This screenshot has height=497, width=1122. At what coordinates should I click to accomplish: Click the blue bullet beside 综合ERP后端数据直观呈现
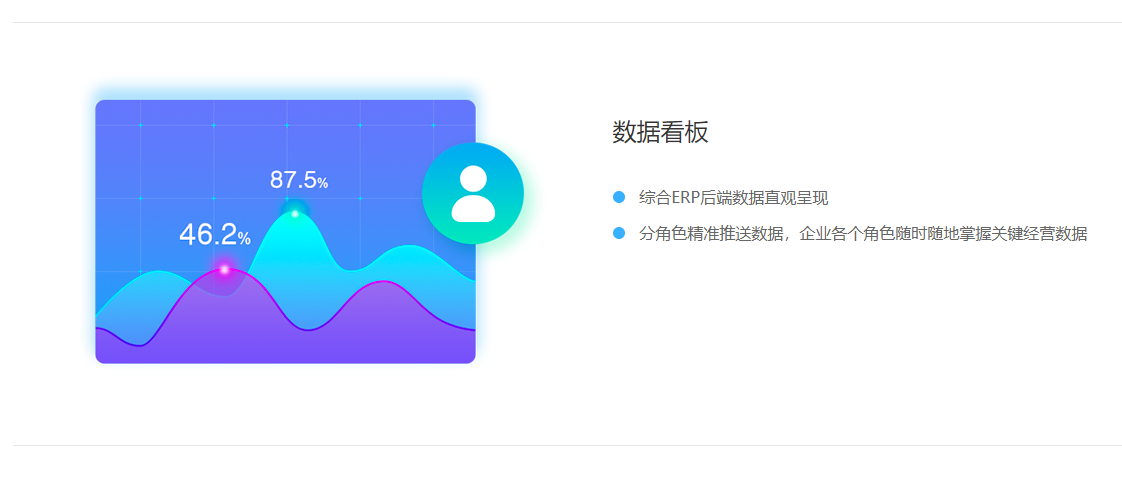coord(619,197)
